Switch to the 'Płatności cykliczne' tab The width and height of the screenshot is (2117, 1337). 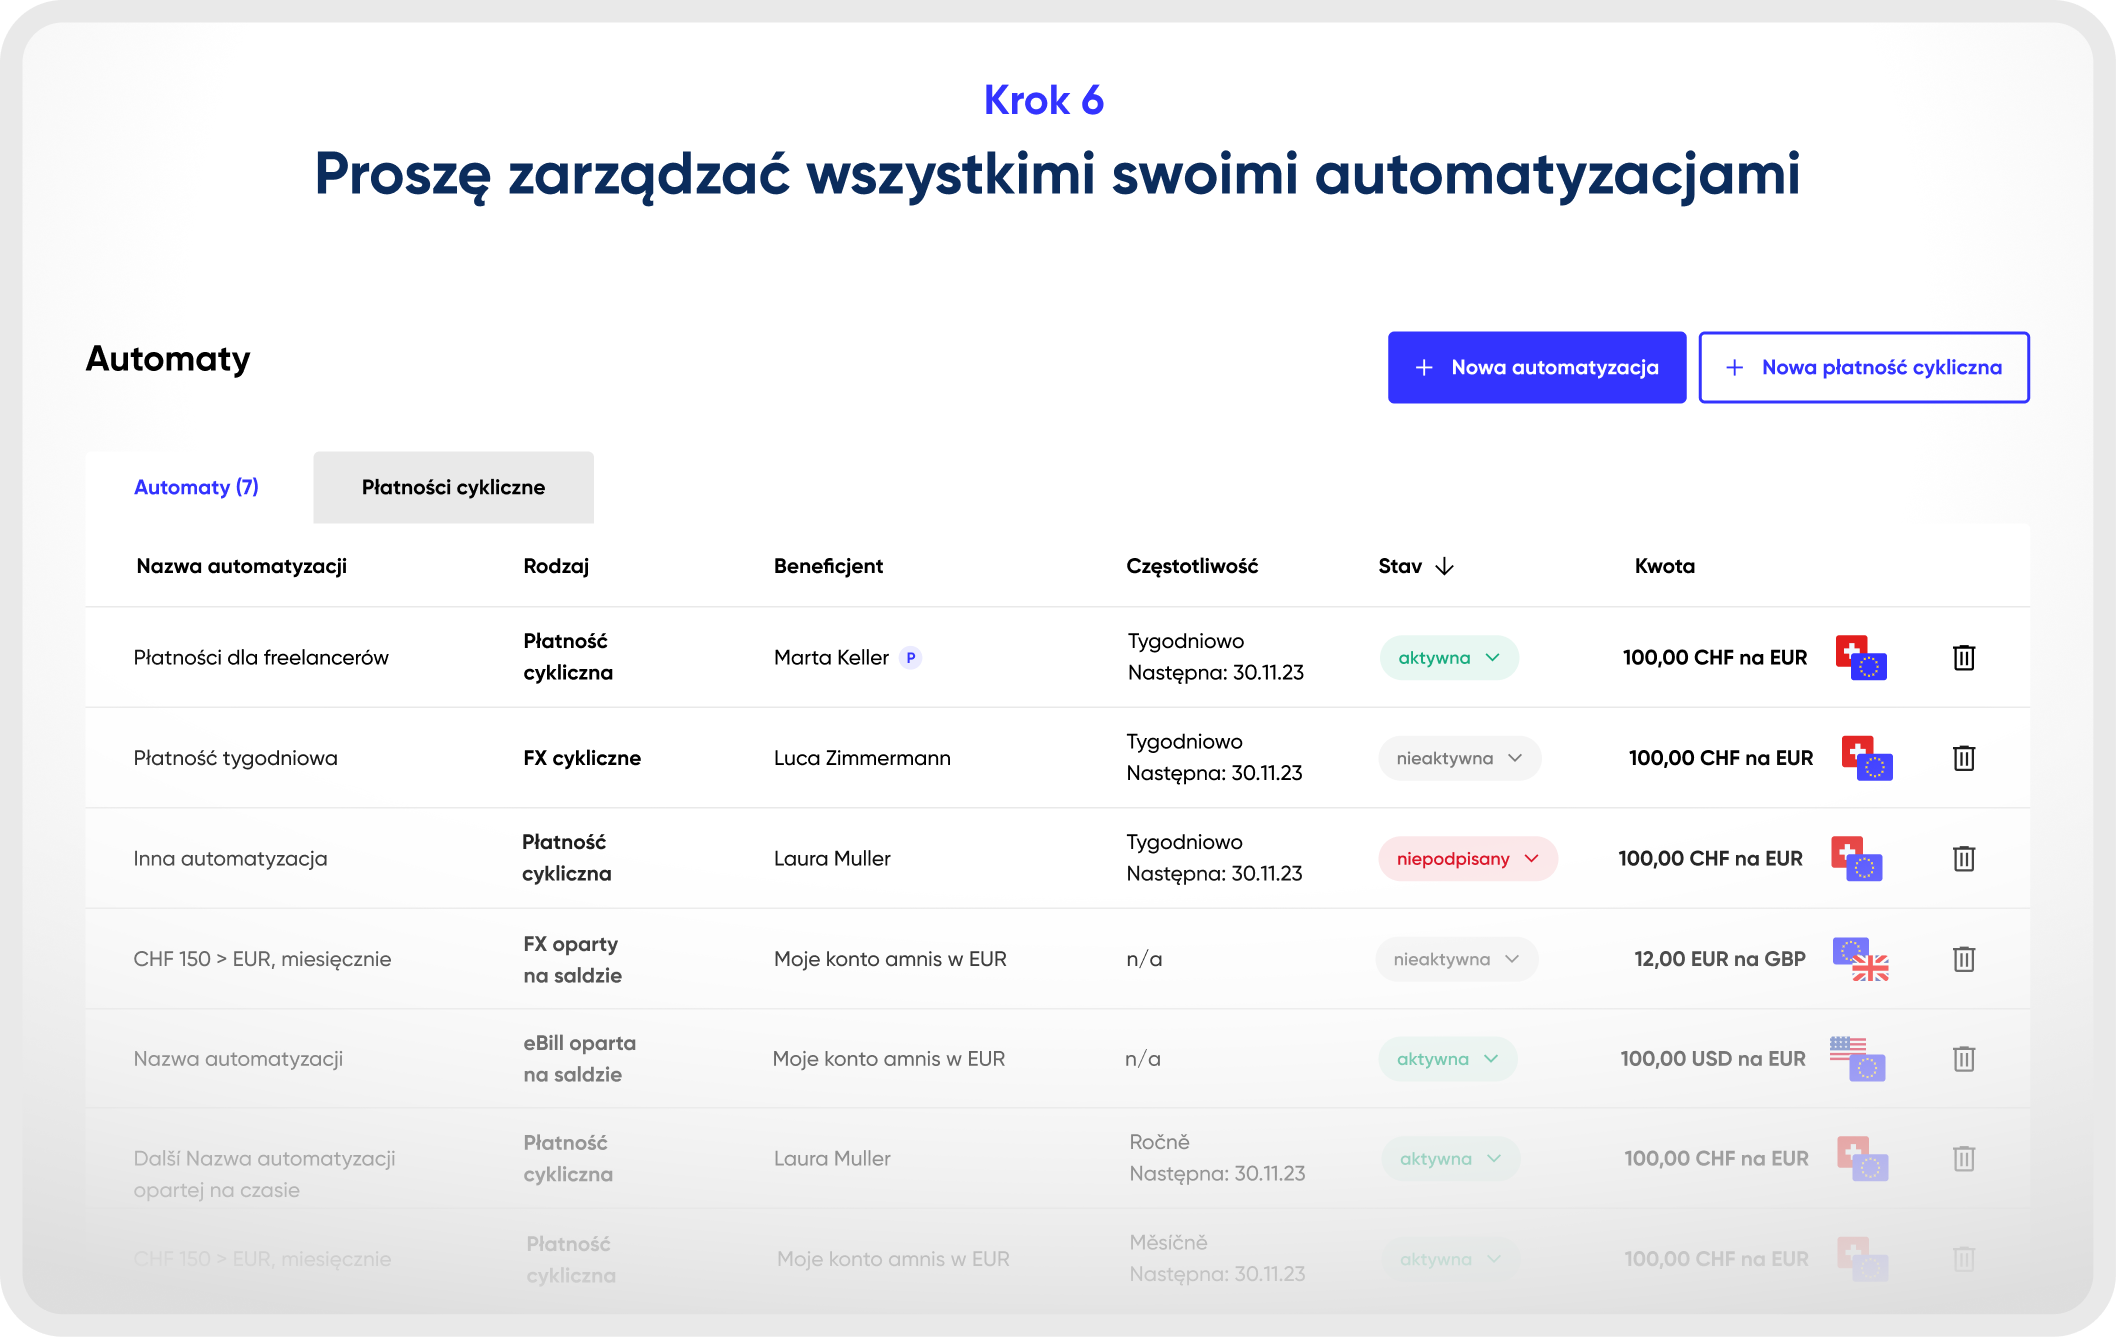453,487
